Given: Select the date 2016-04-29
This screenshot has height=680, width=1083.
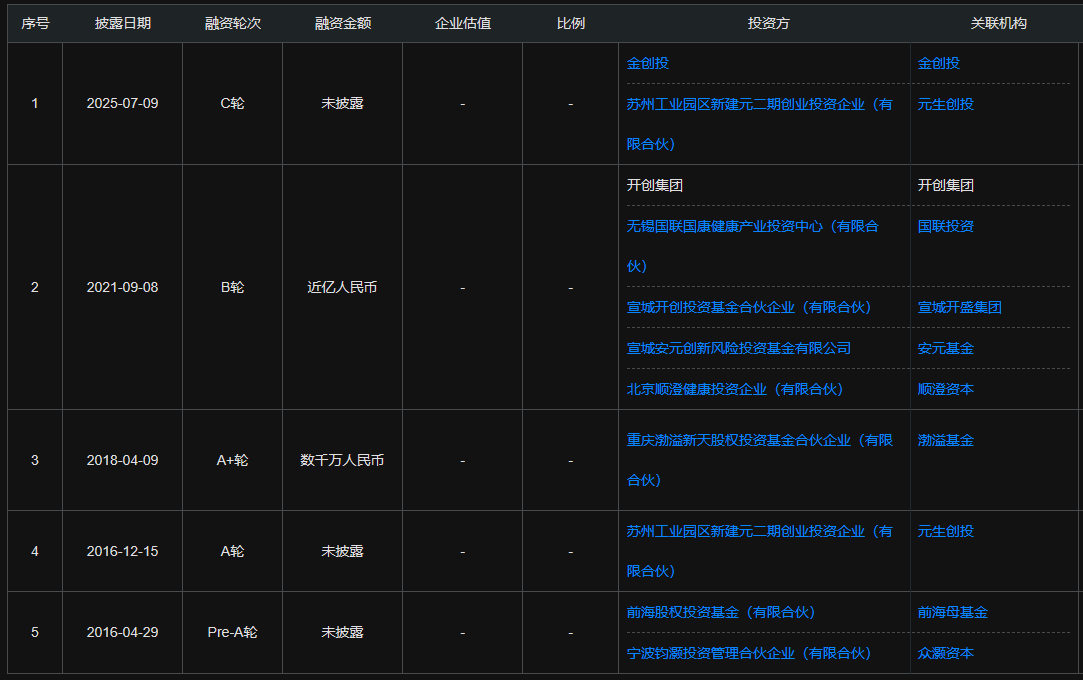Looking at the screenshot, I should pyautogui.click(x=122, y=632).
